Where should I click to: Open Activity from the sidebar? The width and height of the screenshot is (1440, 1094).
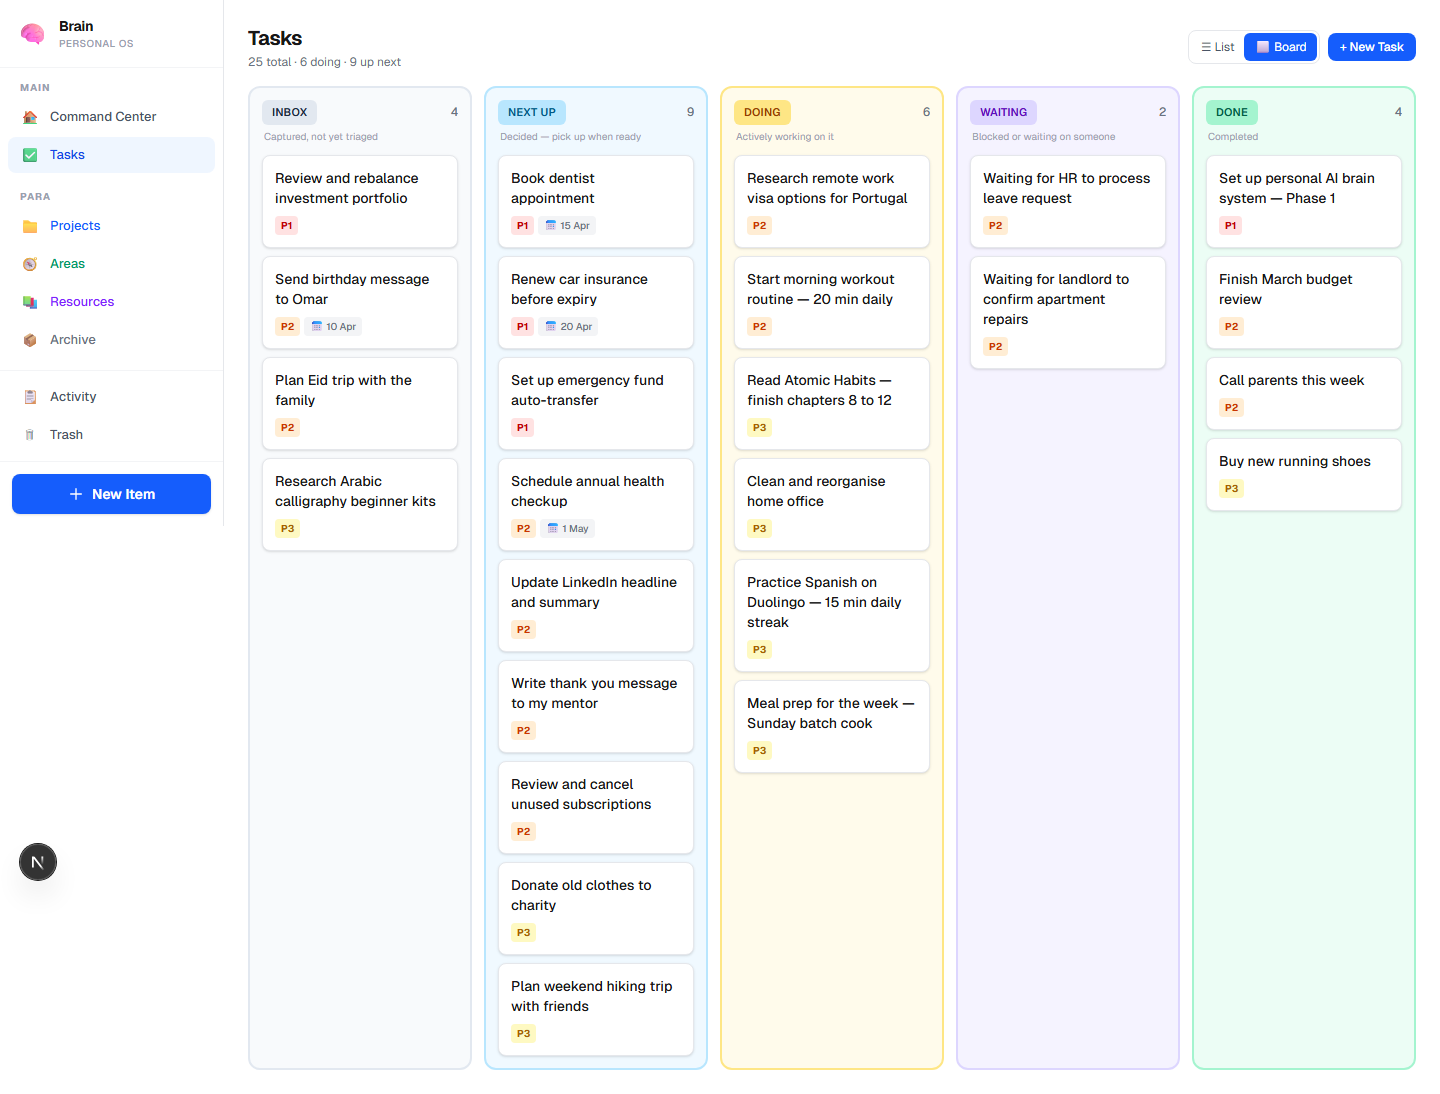click(x=73, y=396)
